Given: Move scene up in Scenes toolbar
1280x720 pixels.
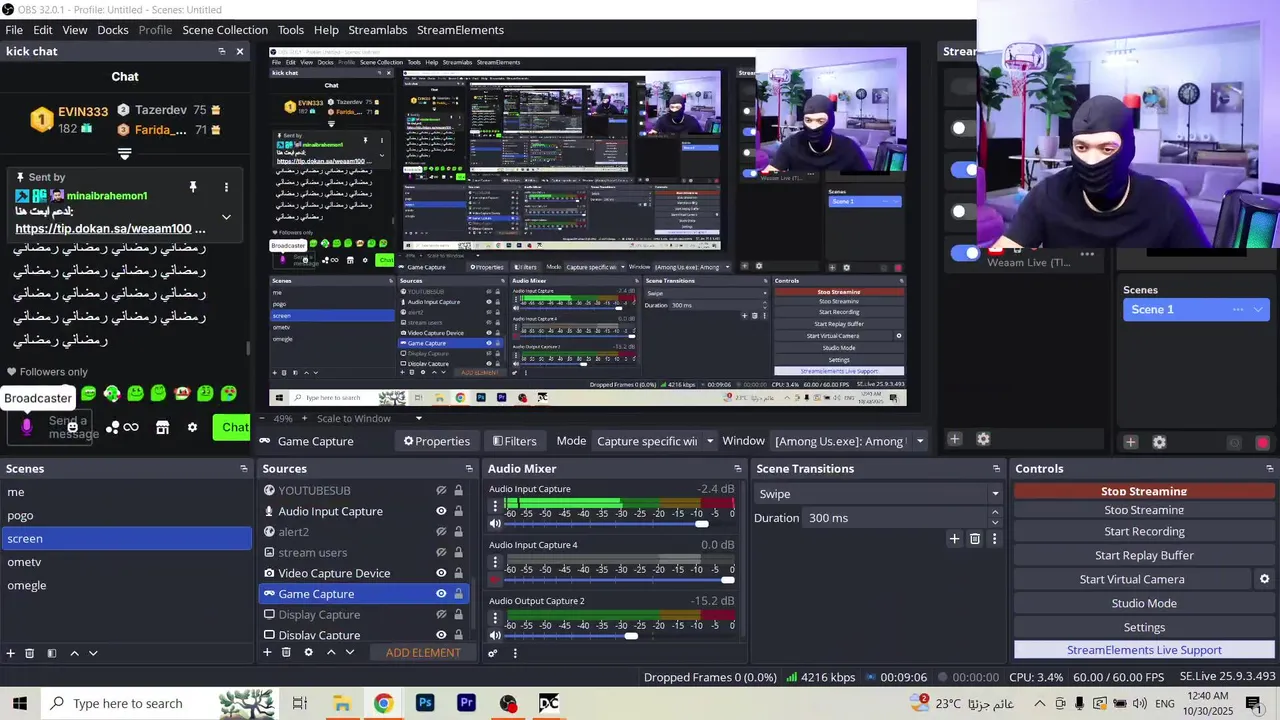Looking at the screenshot, I should (x=74, y=653).
